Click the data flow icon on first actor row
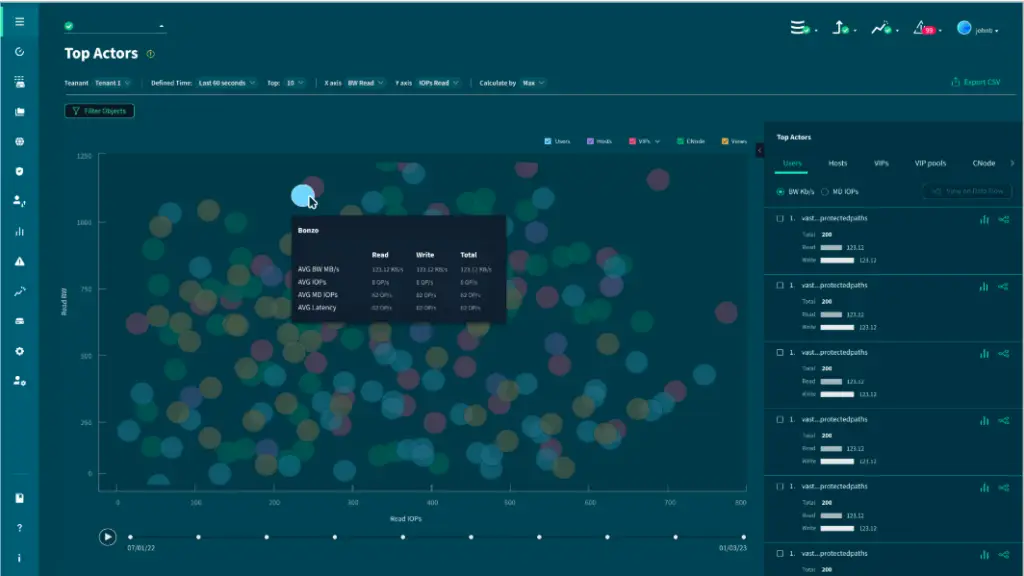This screenshot has width=1024, height=576. [1003, 219]
